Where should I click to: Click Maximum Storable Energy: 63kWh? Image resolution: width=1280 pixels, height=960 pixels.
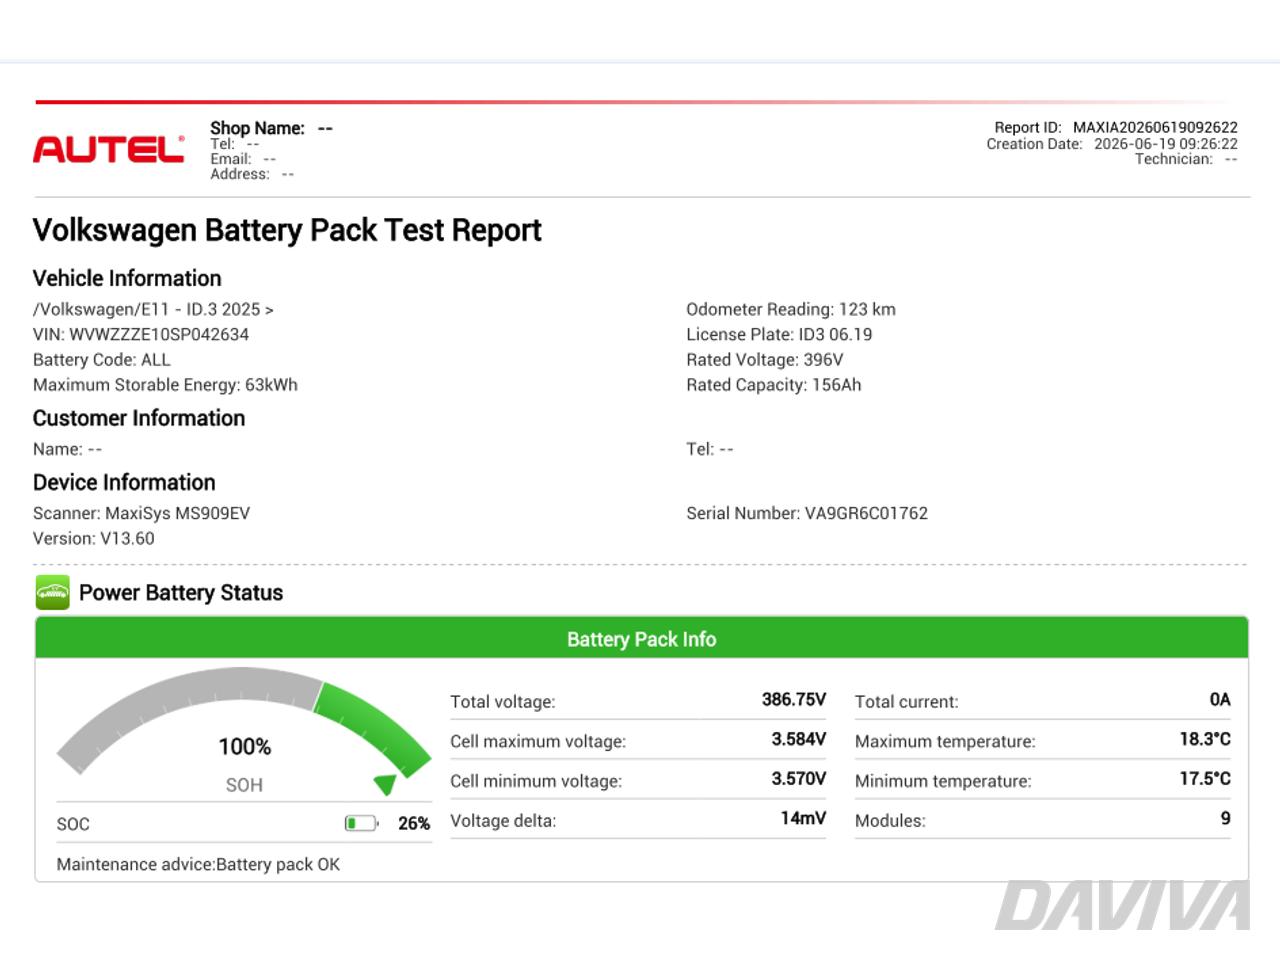click(165, 385)
